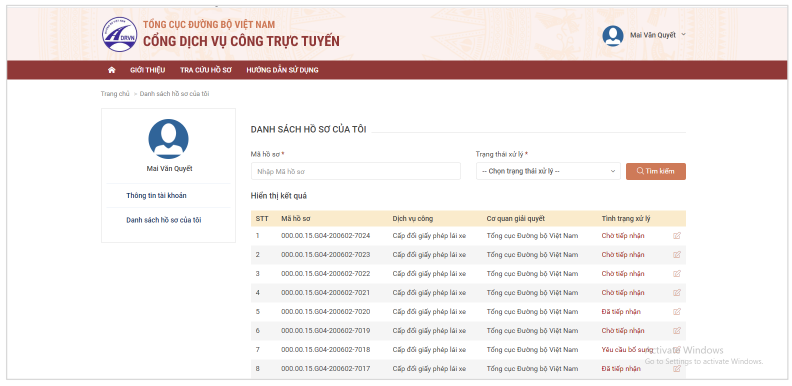Click the user avatar icon in the top-right header
Screen dimensions: 792x386
[x=613, y=36]
